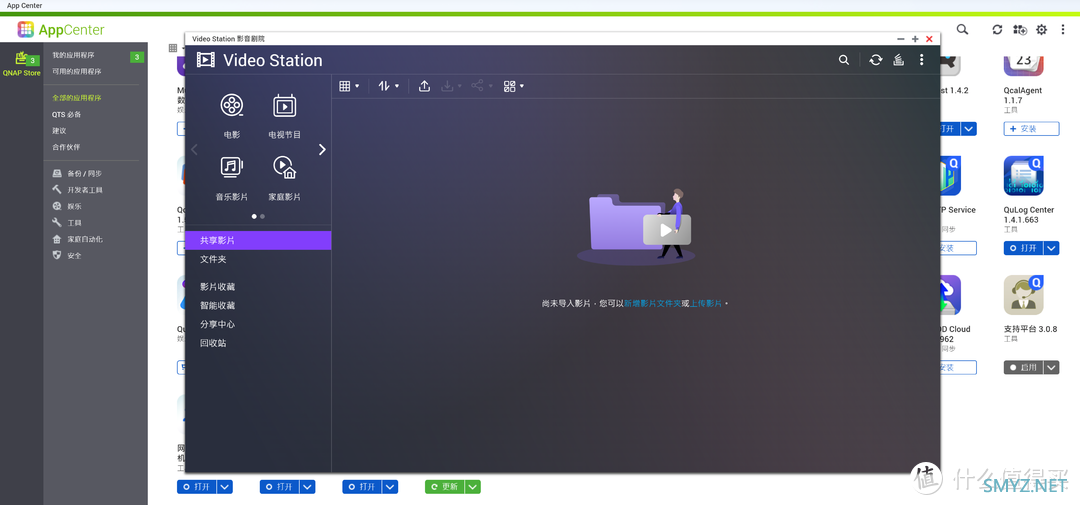Click the 新增影片文件夹 link
This screenshot has width=1080, height=505.
coord(652,303)
